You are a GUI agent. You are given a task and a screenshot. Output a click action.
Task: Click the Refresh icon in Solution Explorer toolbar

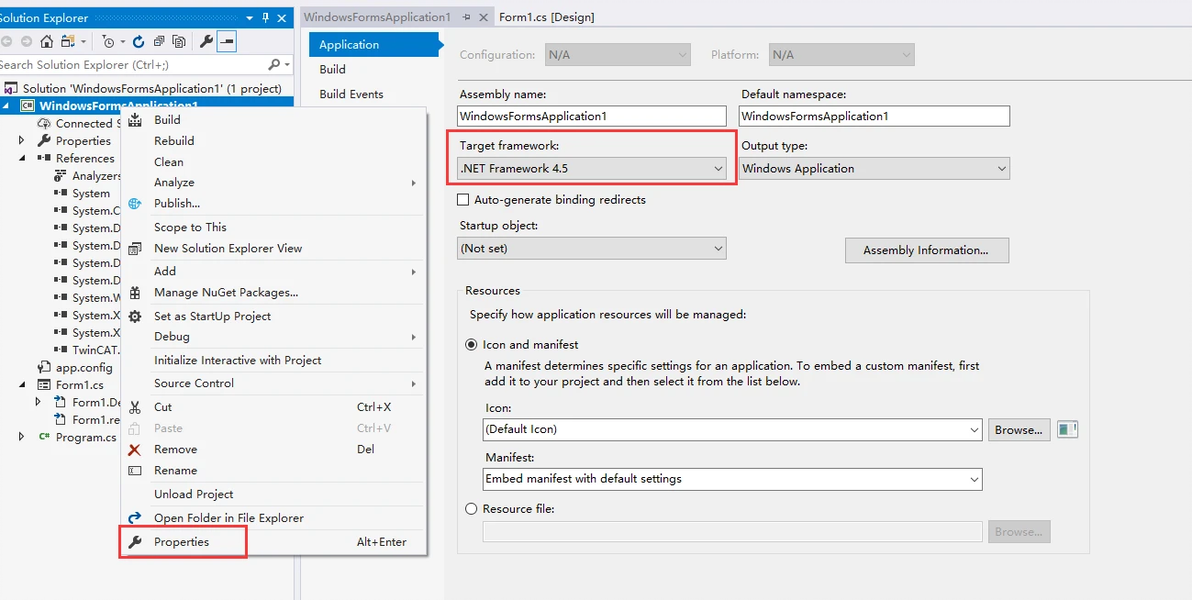[x=138, y=41]
